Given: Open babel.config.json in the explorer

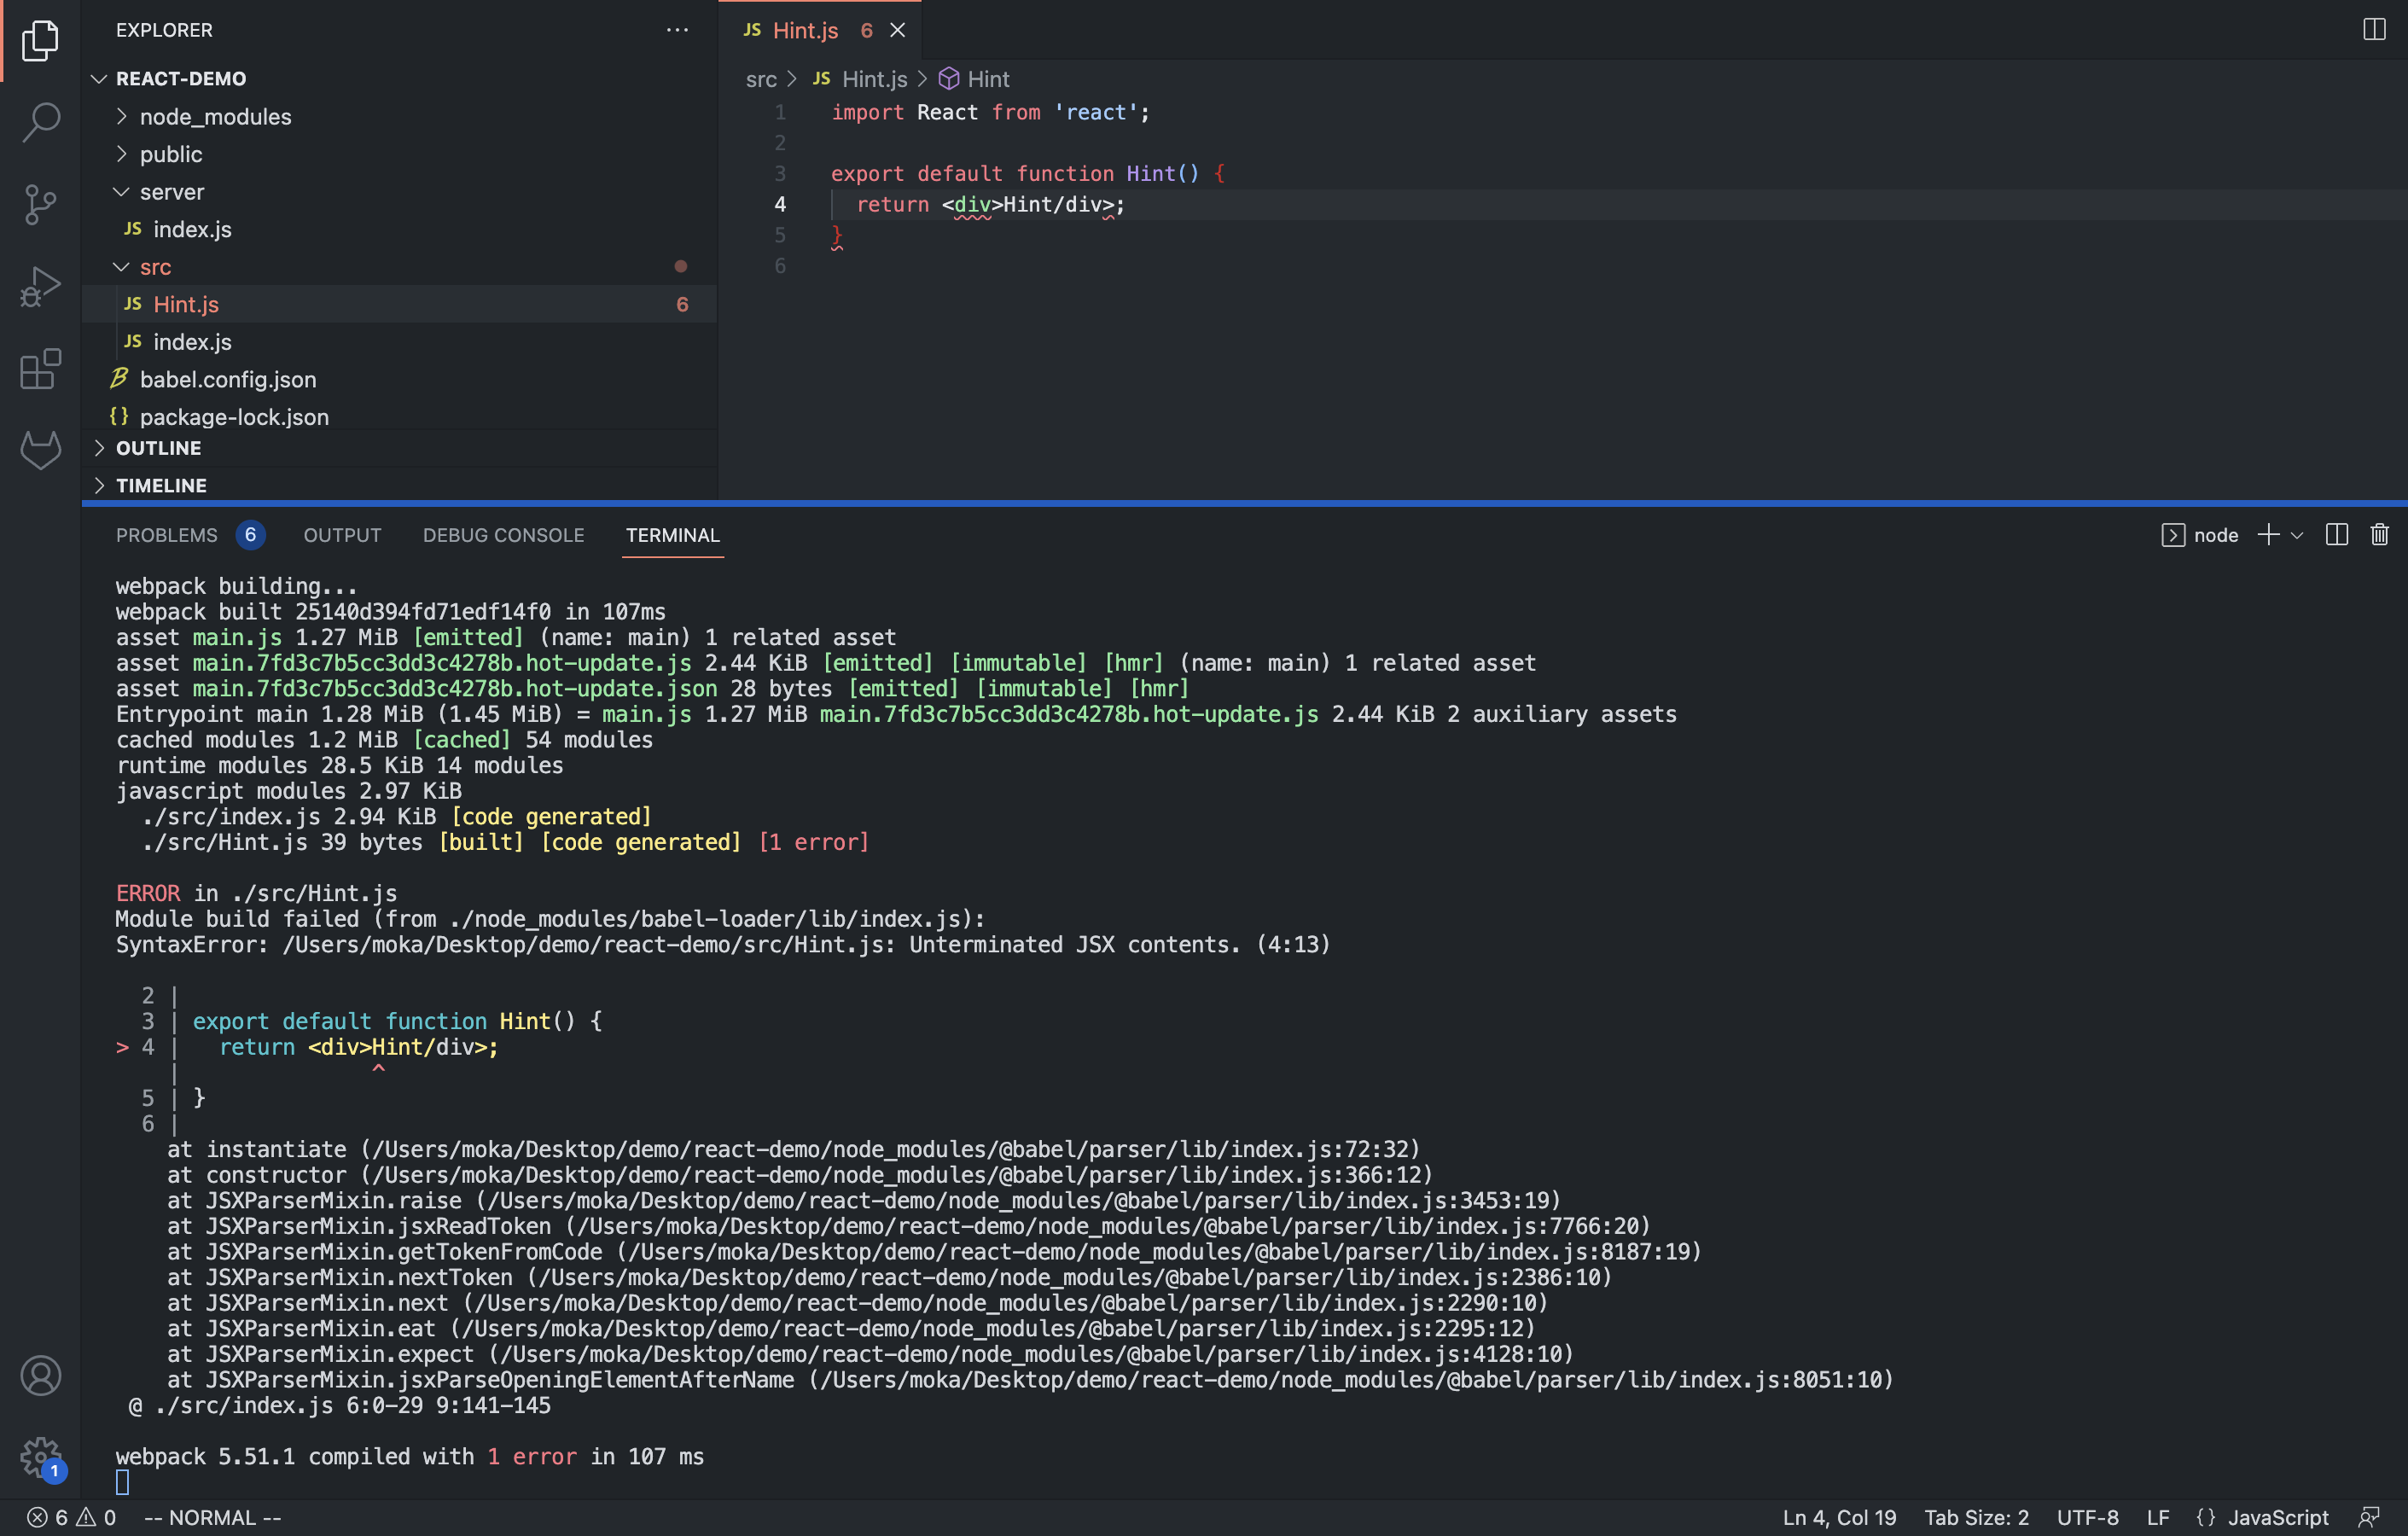Looking at the screenshot, I should [x=227, y=380].
